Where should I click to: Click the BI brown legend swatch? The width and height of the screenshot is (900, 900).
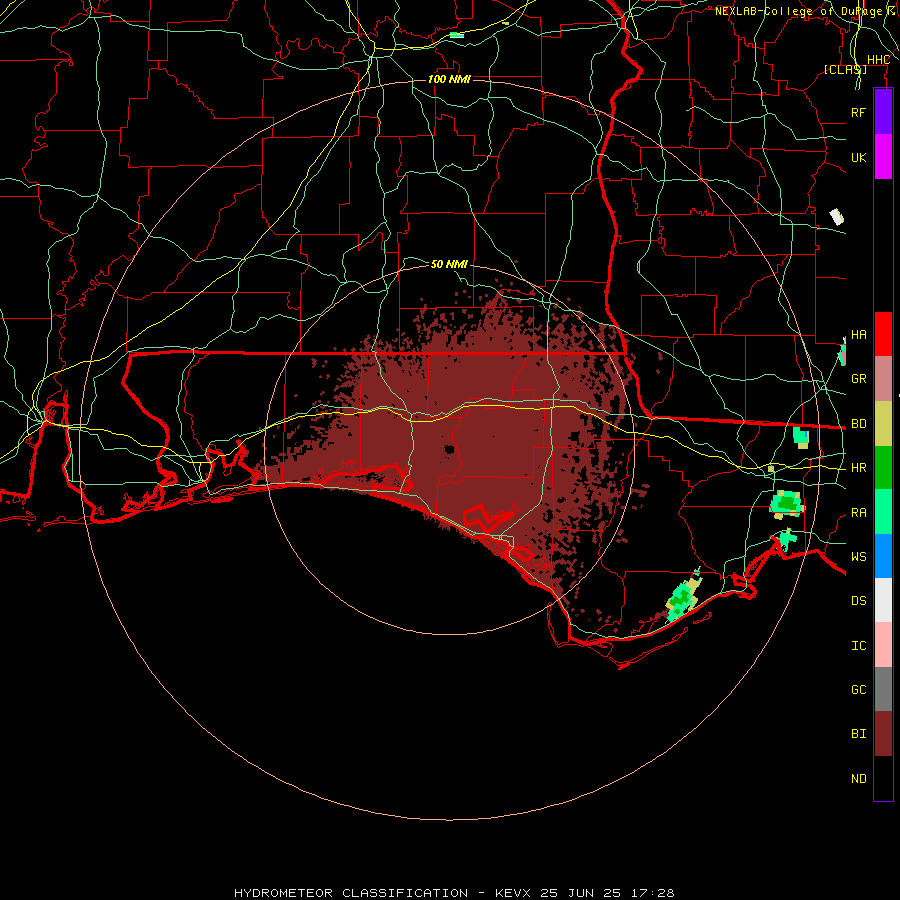point(883,734)
